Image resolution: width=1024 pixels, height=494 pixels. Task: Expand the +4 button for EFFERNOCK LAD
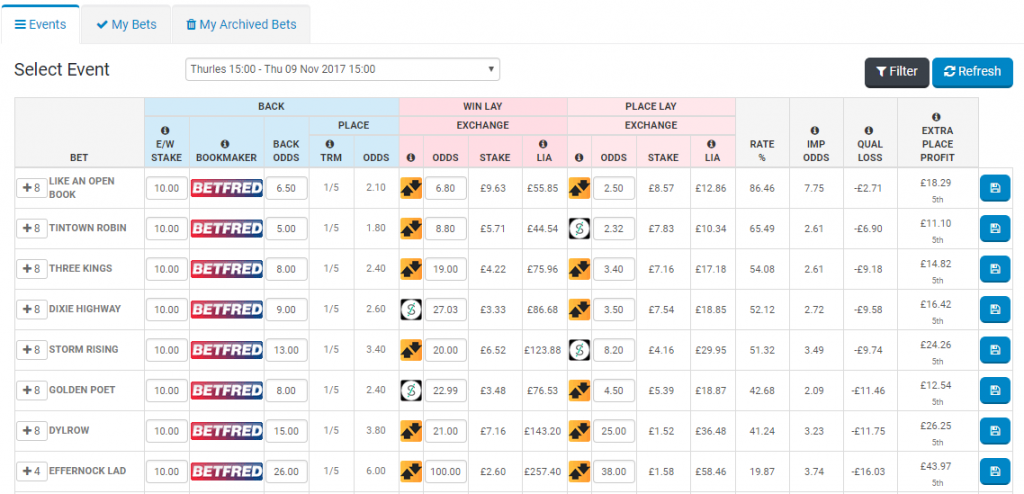tap(31, 472)
